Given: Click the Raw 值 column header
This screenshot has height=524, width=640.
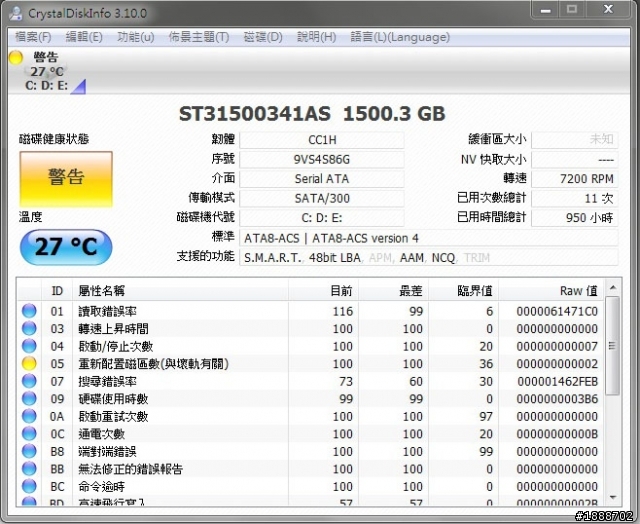Looking at the screenshot, I should coord(551,291).
